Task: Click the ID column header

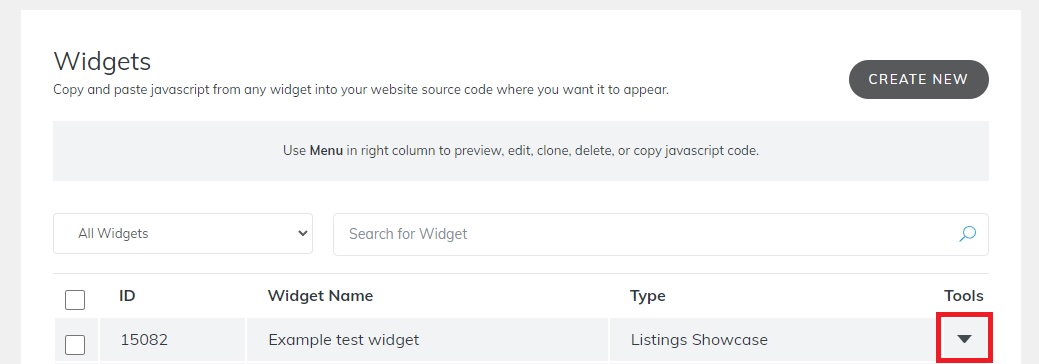Action: pos(127,296)
